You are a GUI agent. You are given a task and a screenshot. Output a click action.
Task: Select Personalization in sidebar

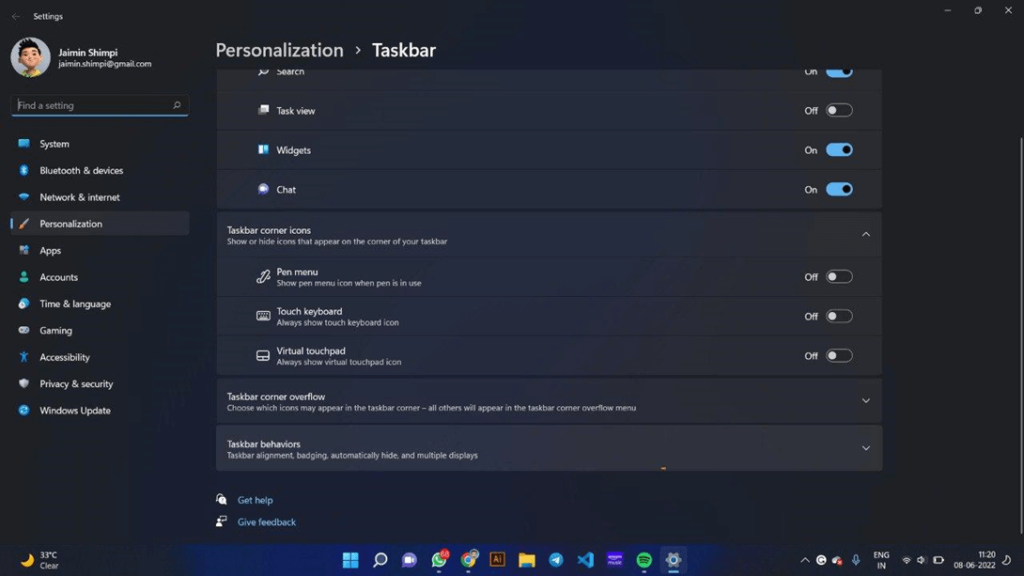[x=100, y=223]
